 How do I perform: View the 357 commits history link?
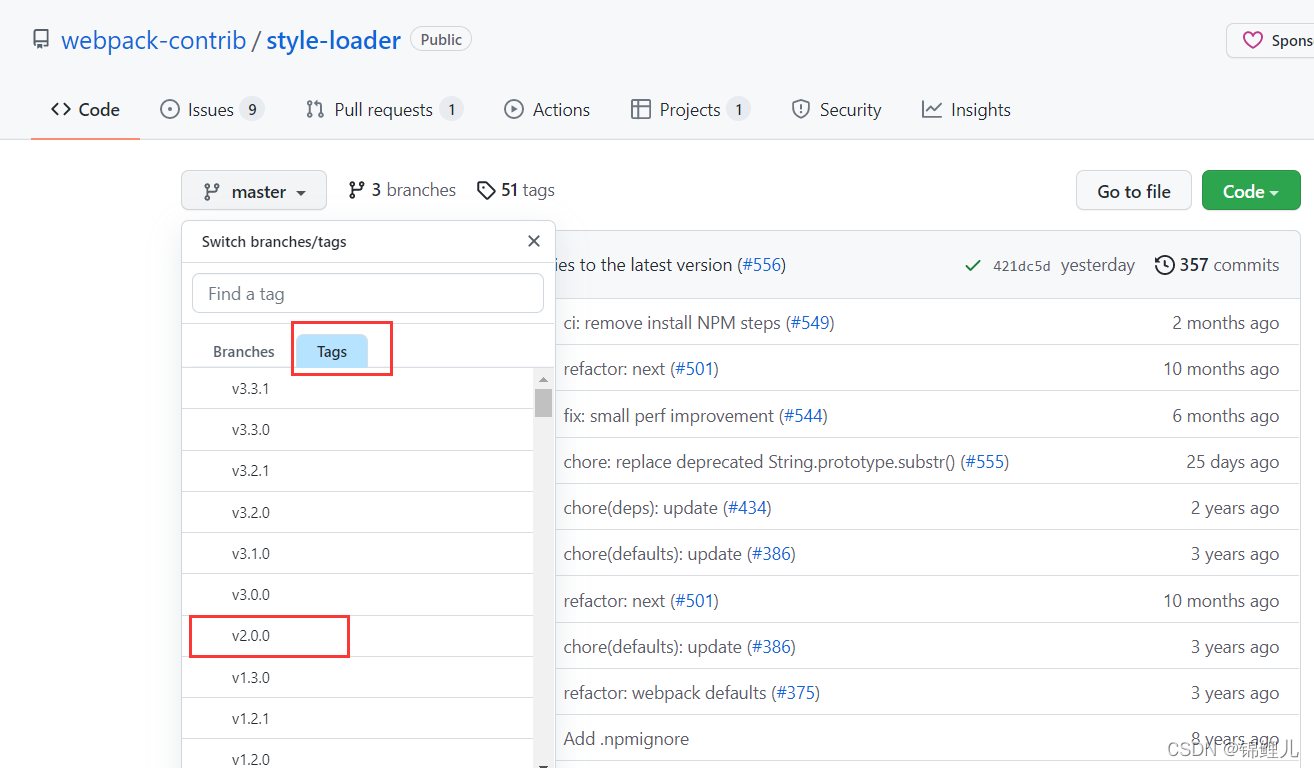point(1217,265)
